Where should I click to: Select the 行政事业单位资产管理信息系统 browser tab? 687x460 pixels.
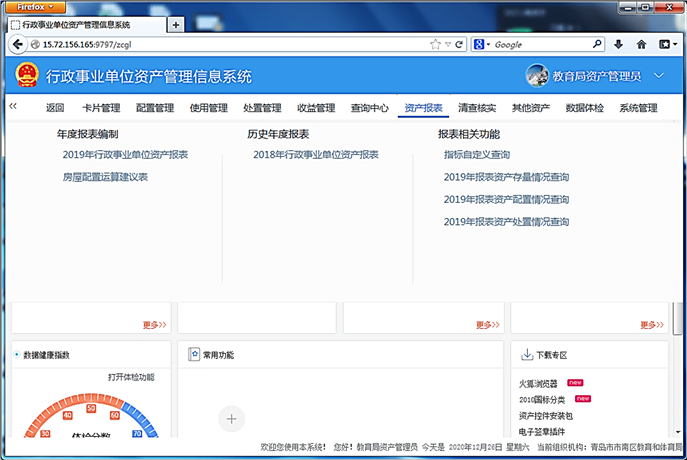[87, 25]
